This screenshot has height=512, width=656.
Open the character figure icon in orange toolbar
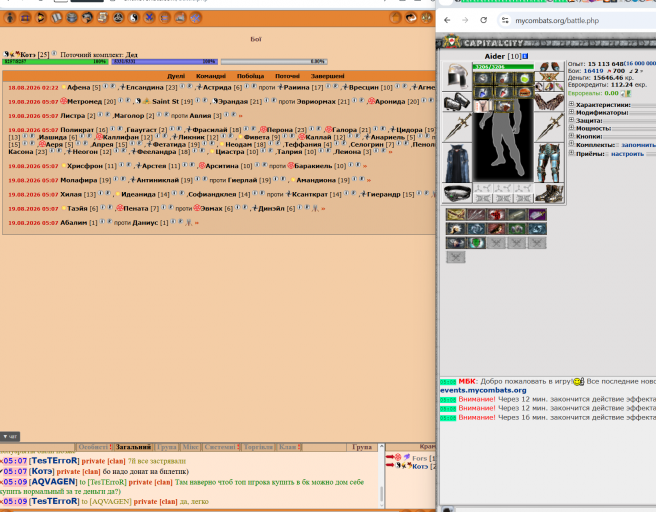[x=10, y=18]
